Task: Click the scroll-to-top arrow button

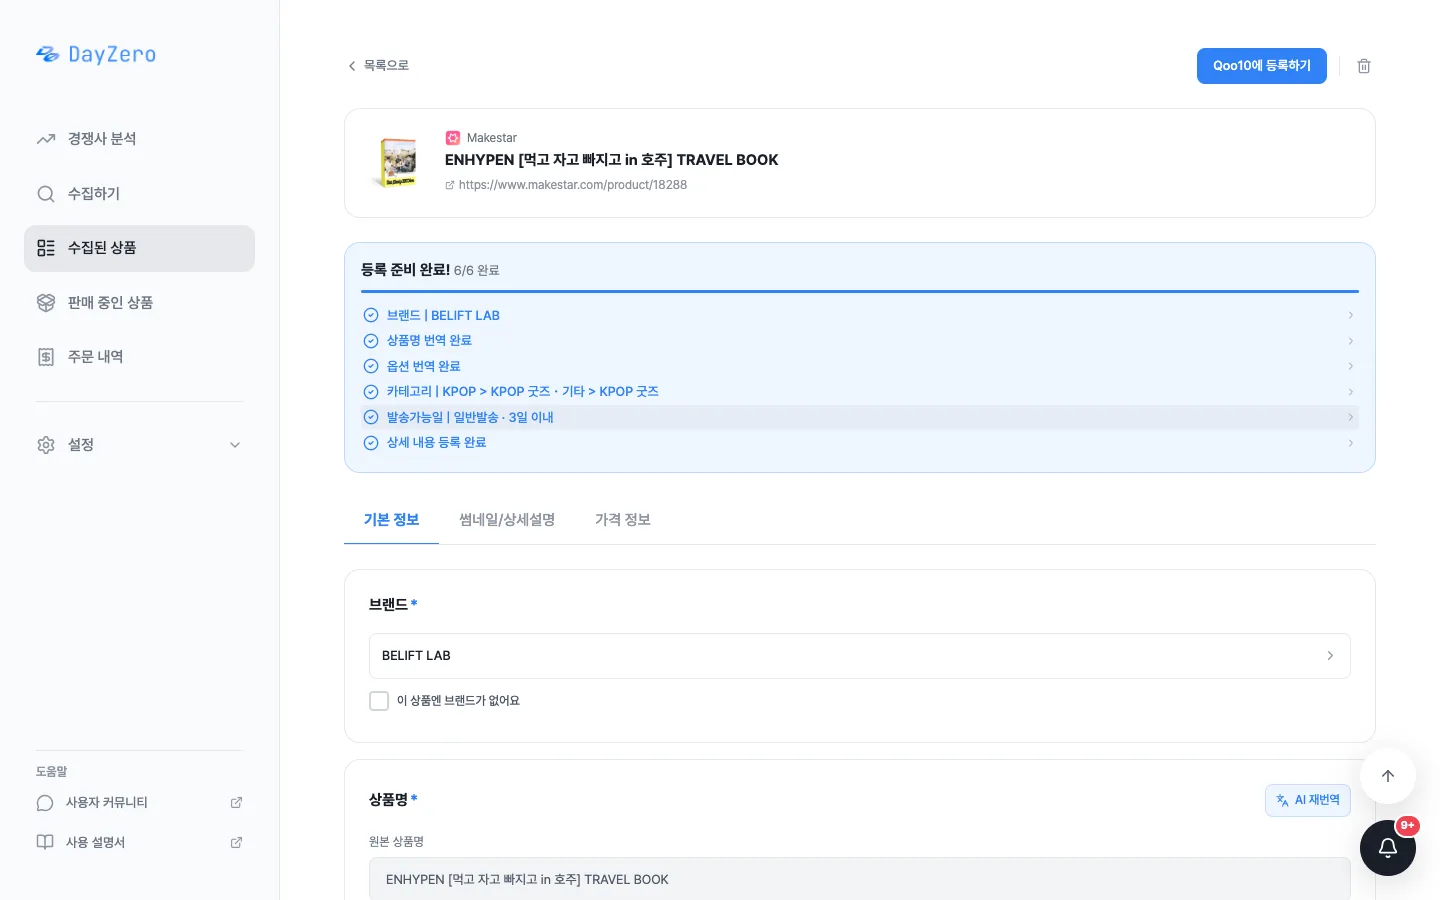Action: [x=1388, y=776]
